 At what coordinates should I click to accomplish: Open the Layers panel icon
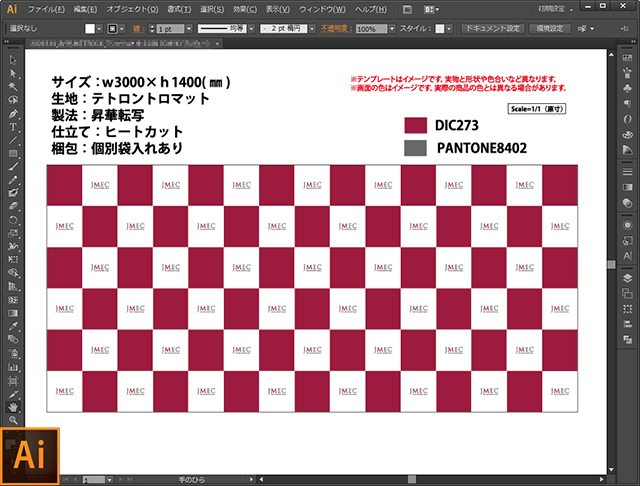(x=626, y=280)
